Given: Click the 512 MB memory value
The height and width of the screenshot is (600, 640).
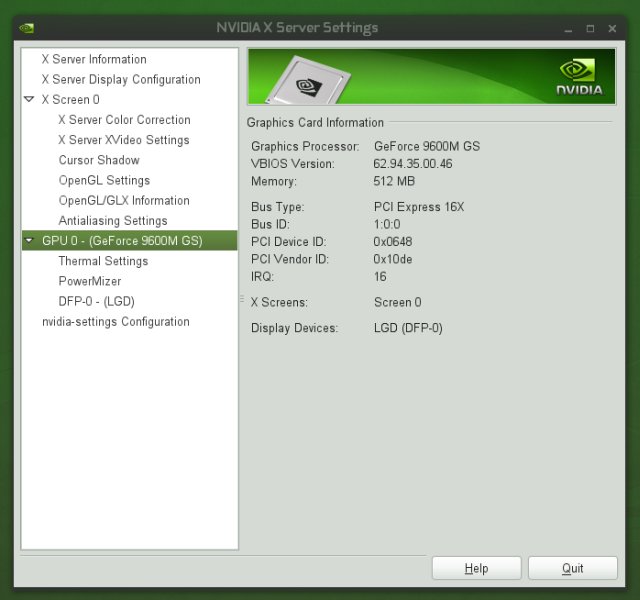Looking at the screenshot, I should [394, 181].
